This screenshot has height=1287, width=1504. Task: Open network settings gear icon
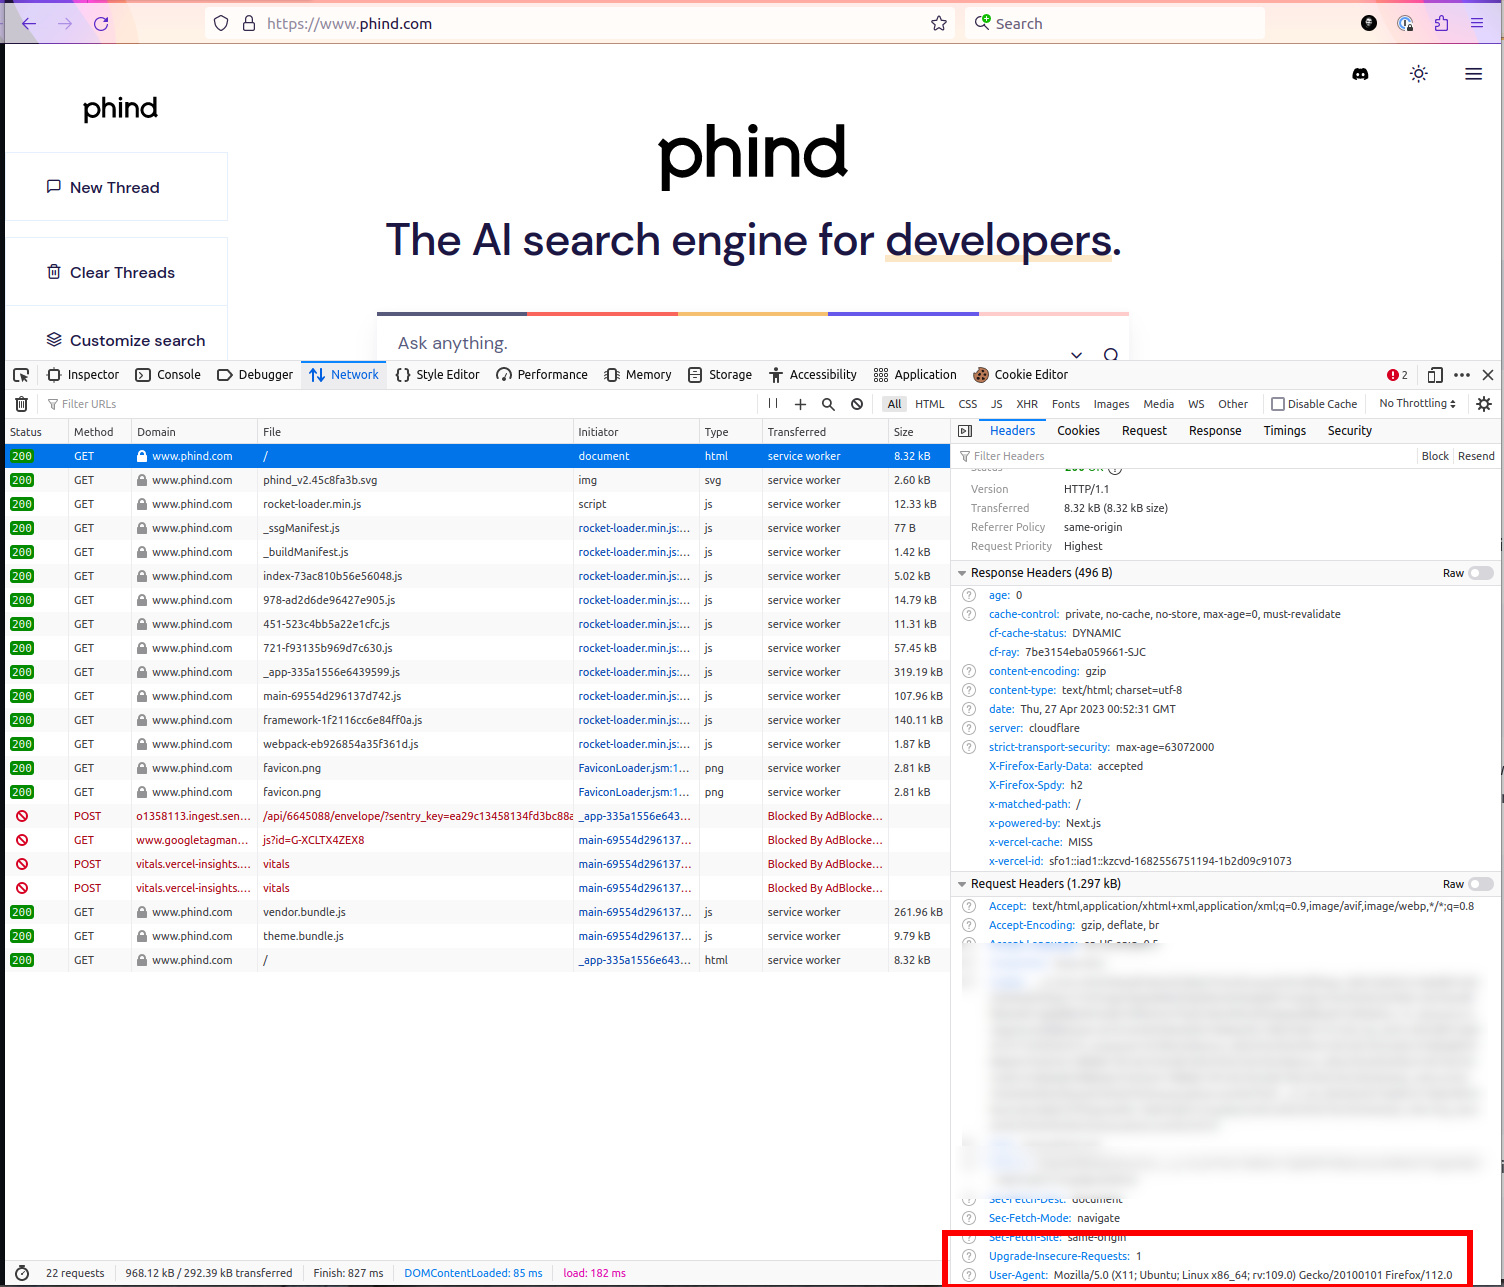1484,404
